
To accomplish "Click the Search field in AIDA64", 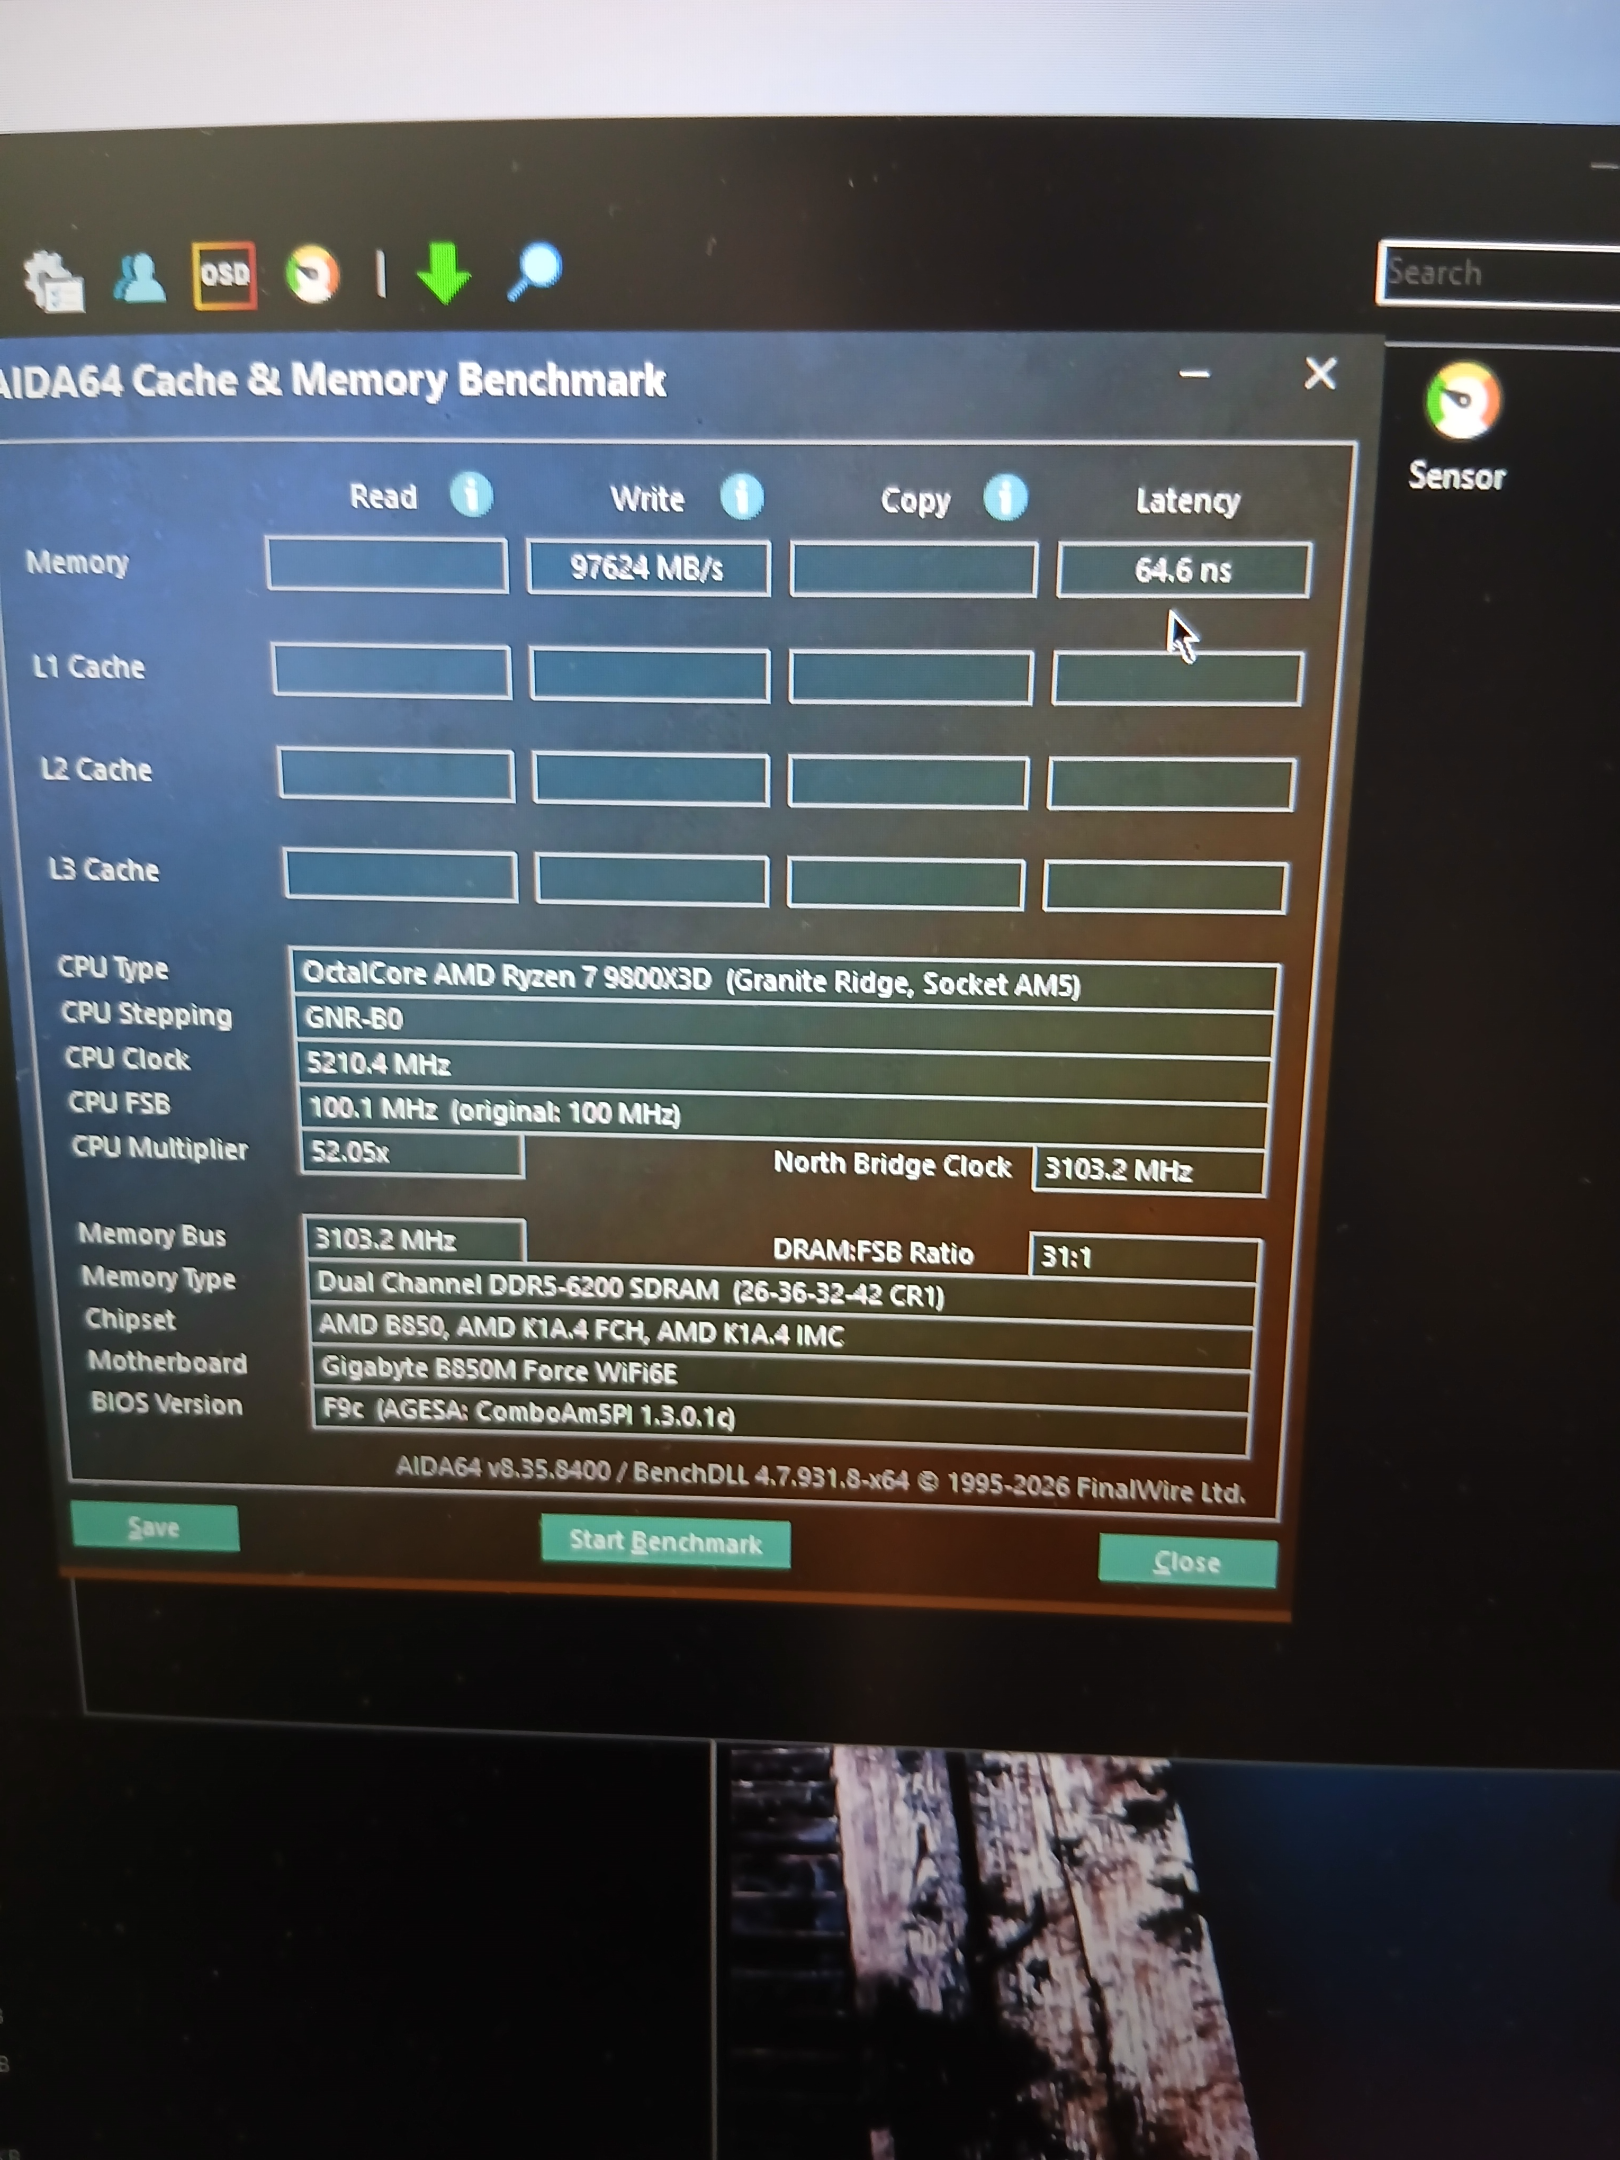I will click(x=1499, y=272).
